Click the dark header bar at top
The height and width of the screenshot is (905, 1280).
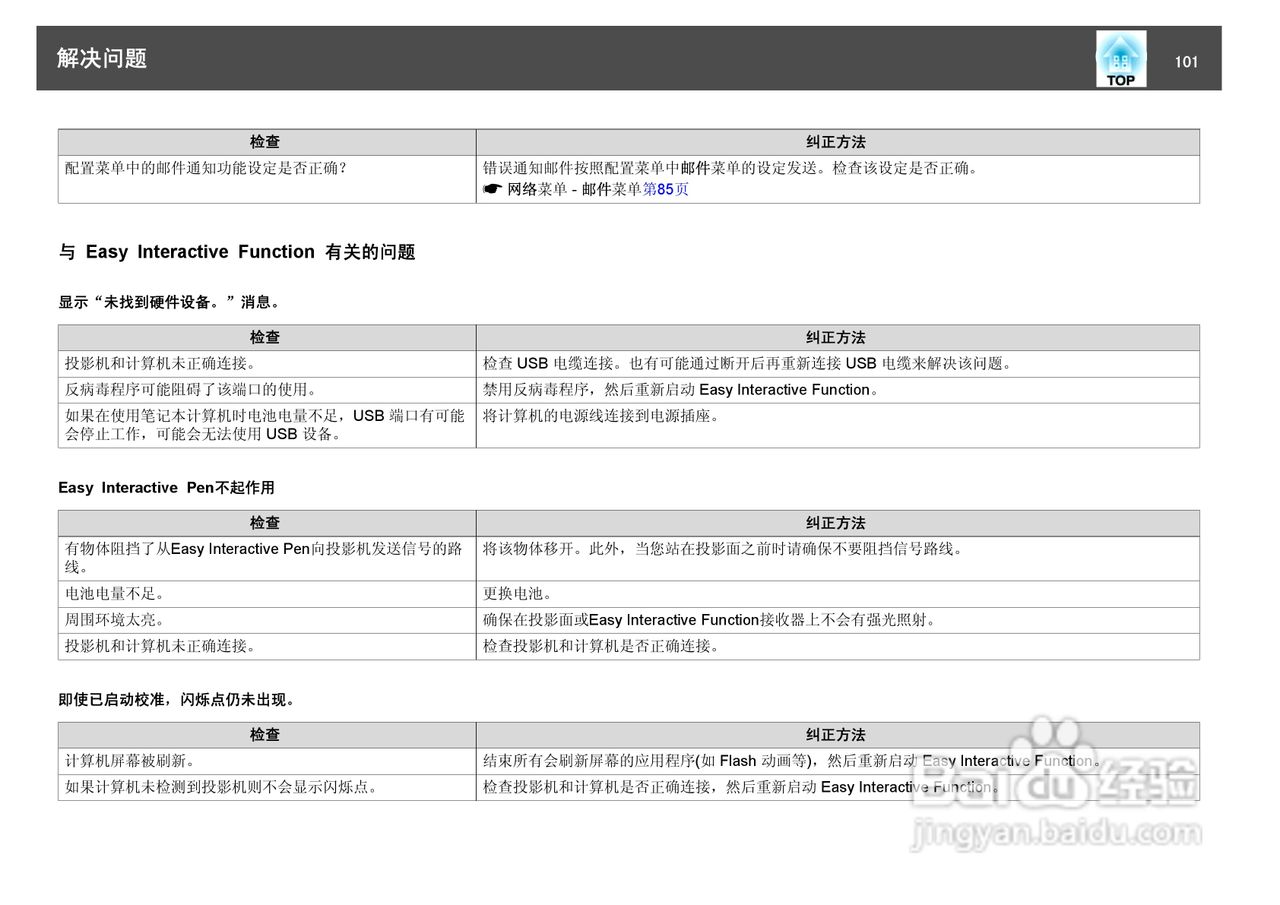coord(600,58)
